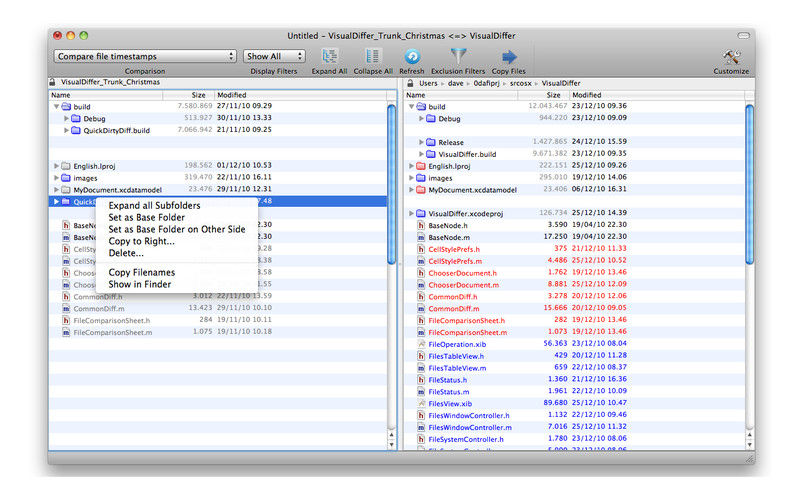Click the srcosx path breadcrumb
Screen dimensions: 800x500
[520, 83]
